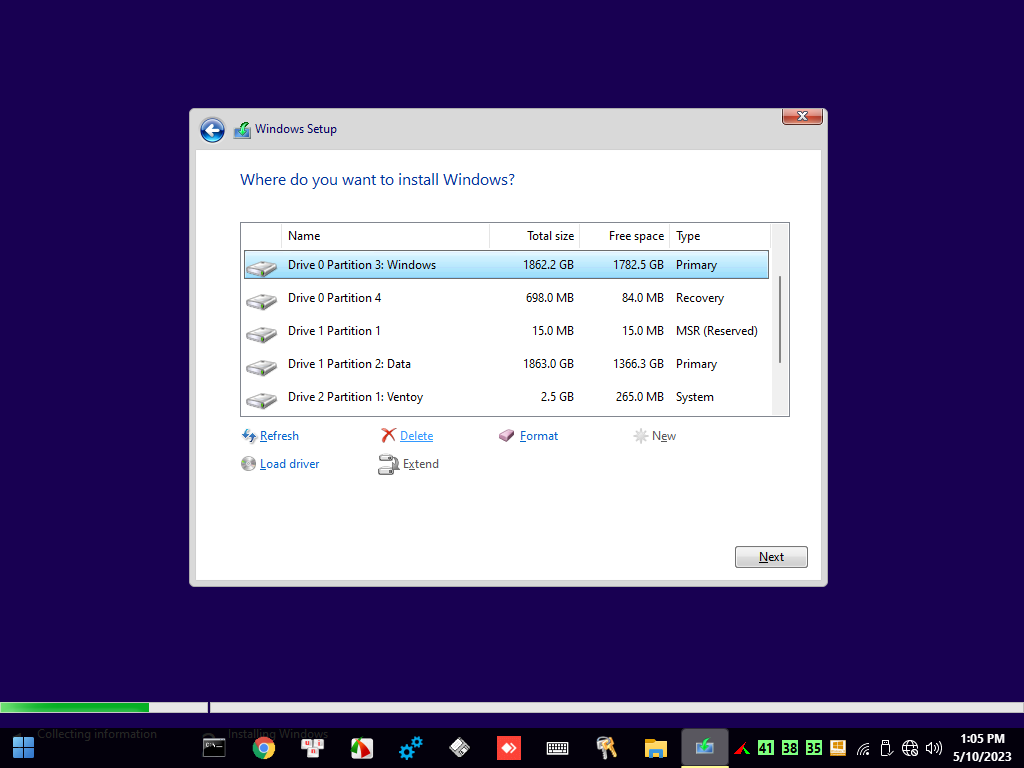Image resolution: width=1024 pixels, height=768 pixels.
Task: Click the Refresh link
Action: tap(279, 436)
